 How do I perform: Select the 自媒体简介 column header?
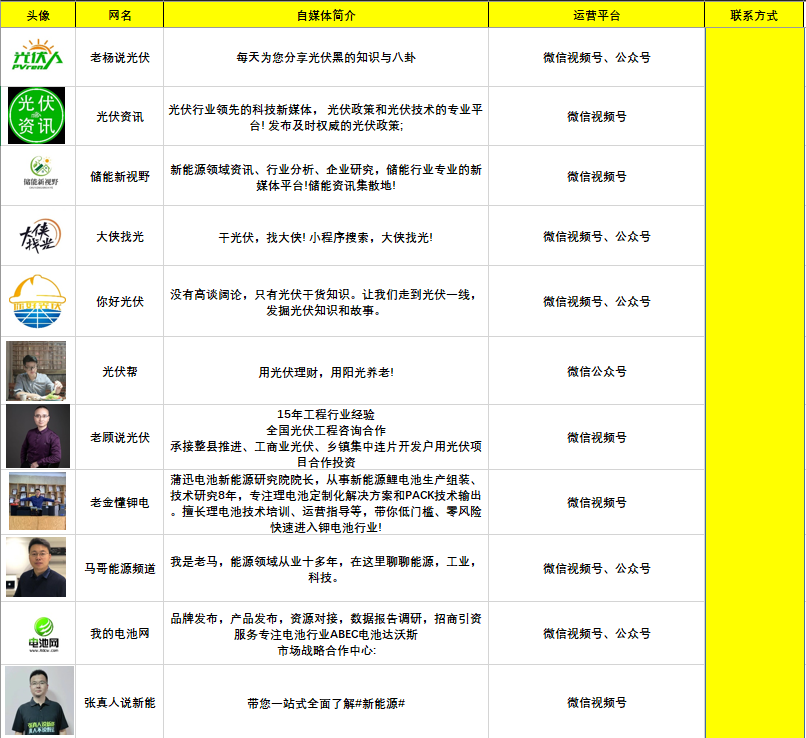(326, 15)
